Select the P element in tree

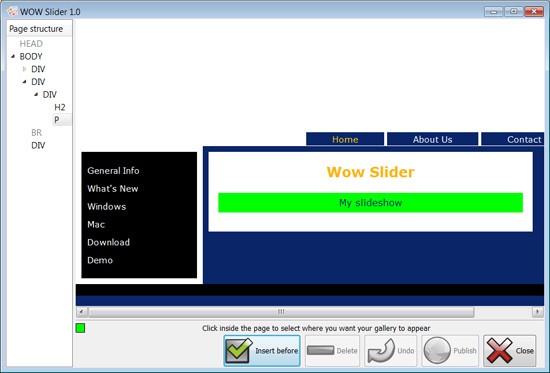57,120
